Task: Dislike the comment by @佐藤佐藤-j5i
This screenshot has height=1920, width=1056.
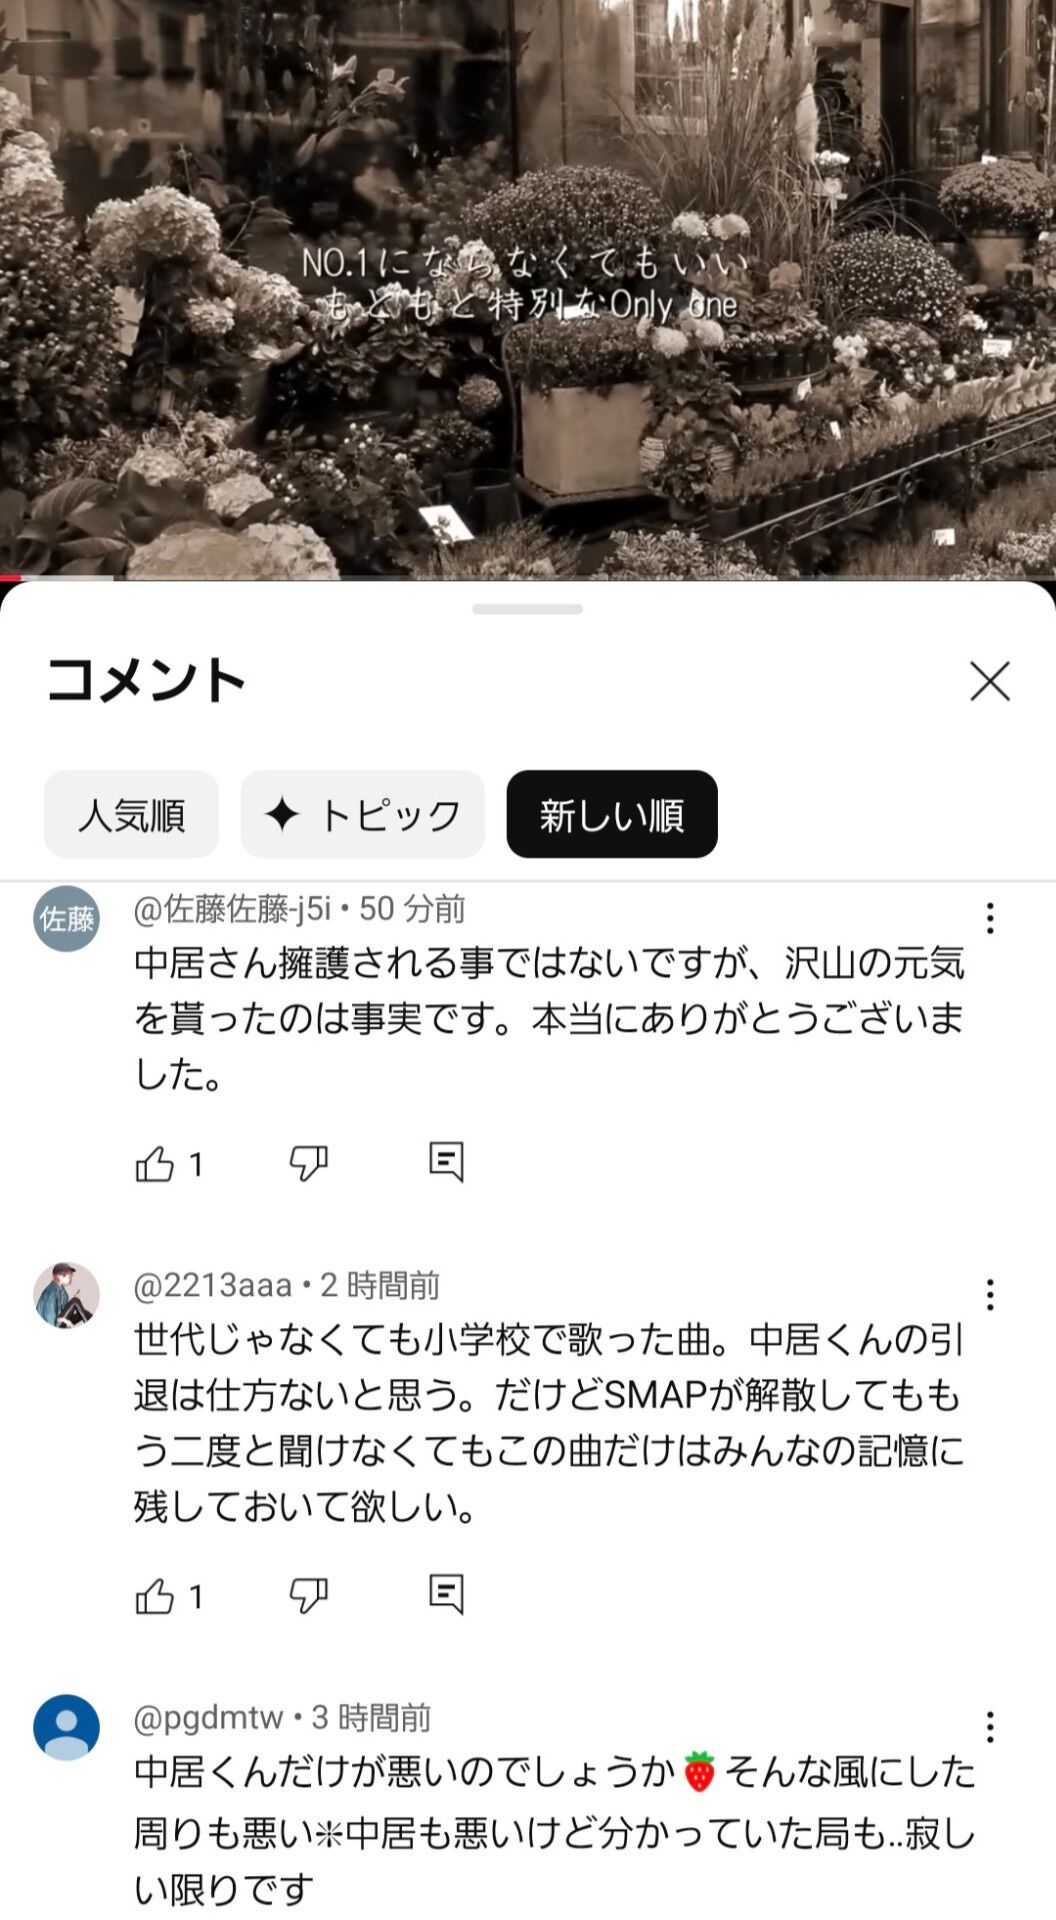Action: point(308,1163)
